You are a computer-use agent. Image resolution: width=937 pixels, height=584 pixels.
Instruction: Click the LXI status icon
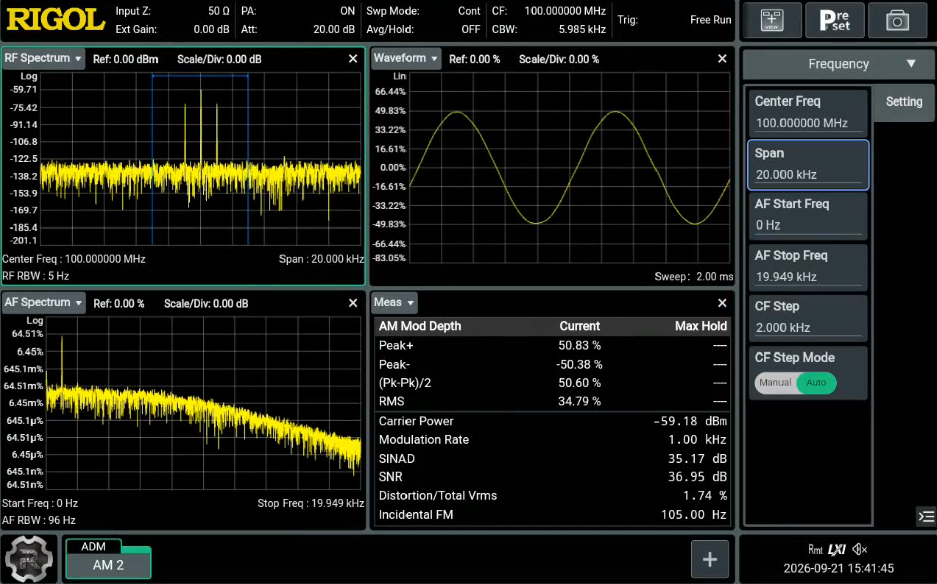click(837, 549)
